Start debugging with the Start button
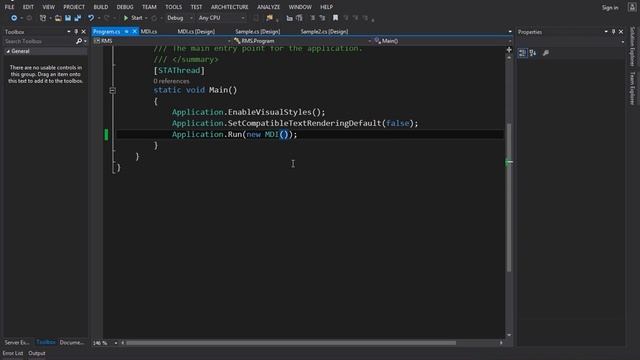The height and width of the screenshot is (360, 640). coord(133,18)
